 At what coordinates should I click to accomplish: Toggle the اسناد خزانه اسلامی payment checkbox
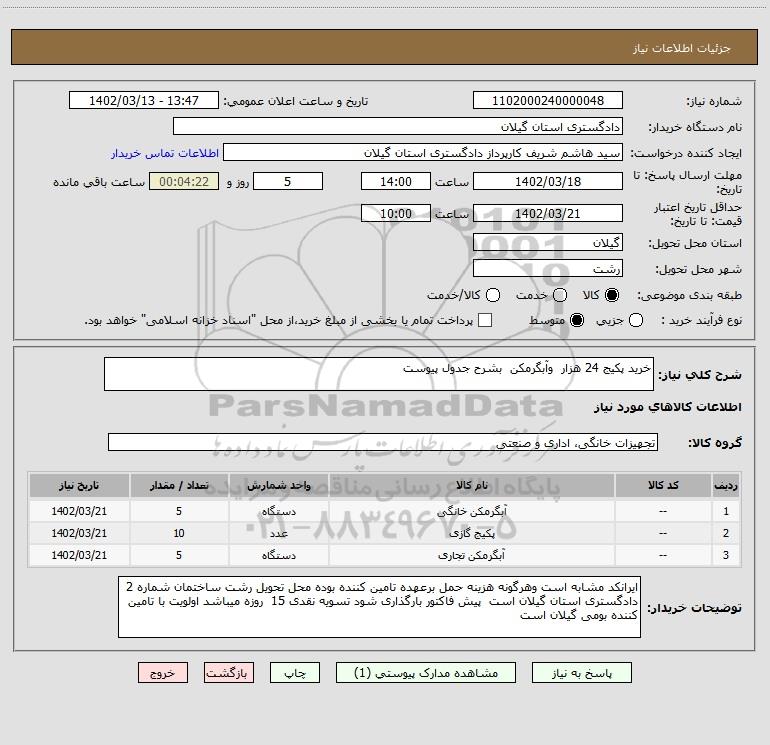pos(485,320)
